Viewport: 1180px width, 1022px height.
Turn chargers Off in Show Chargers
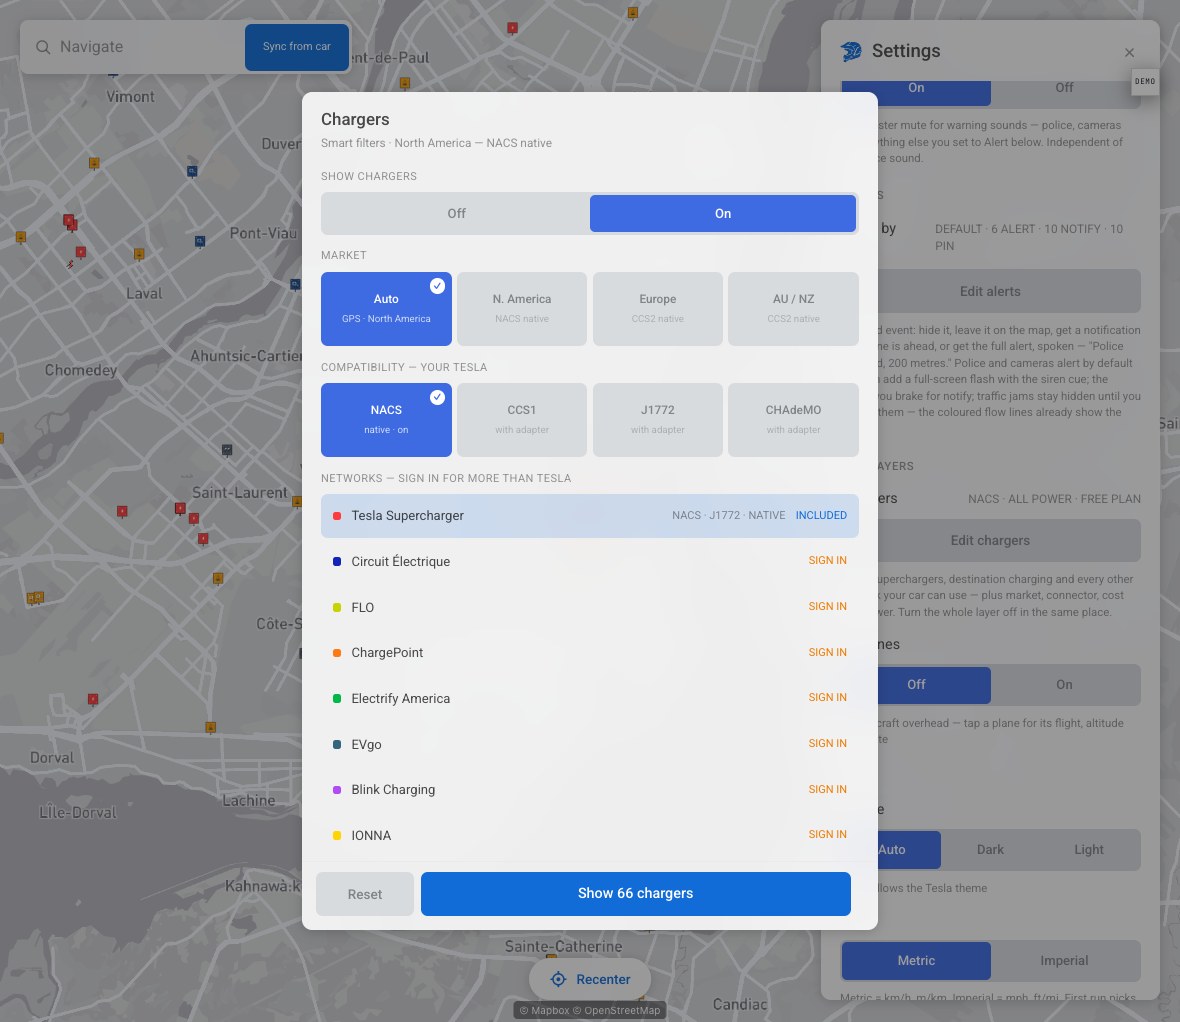click(456, 214)
